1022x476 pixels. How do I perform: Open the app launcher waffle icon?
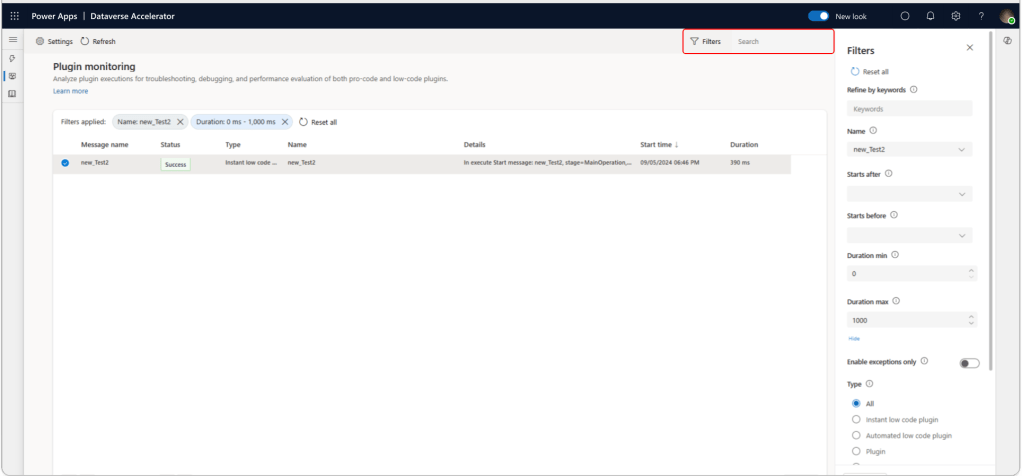click(14, 16)
